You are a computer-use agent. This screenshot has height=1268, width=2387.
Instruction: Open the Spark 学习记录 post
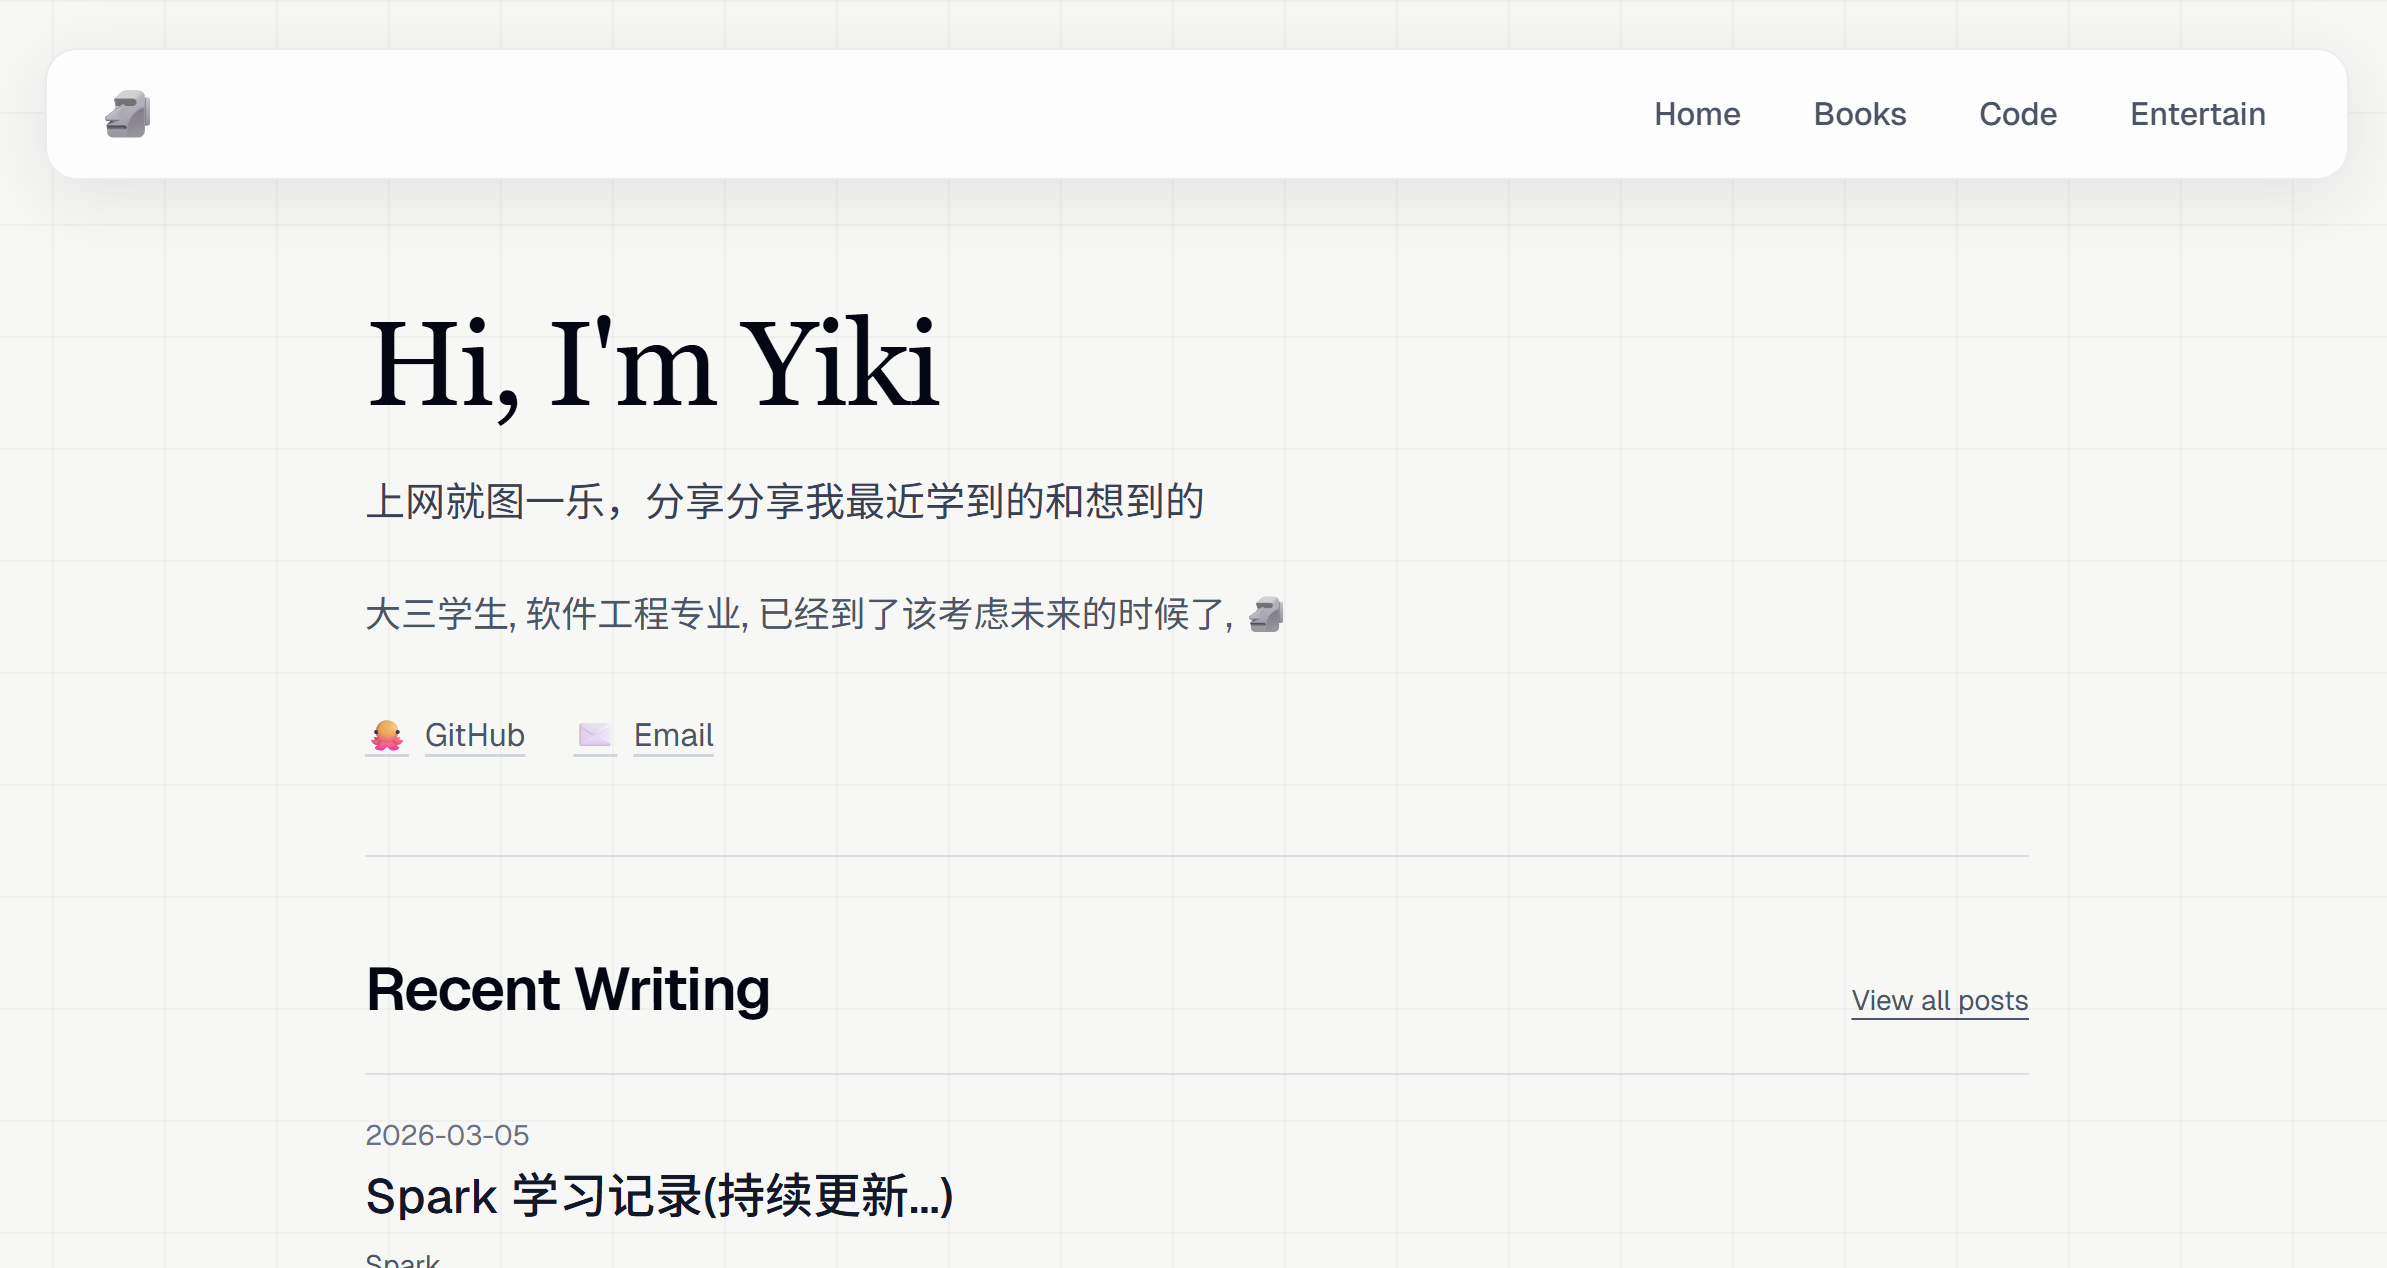point(659,1196)
